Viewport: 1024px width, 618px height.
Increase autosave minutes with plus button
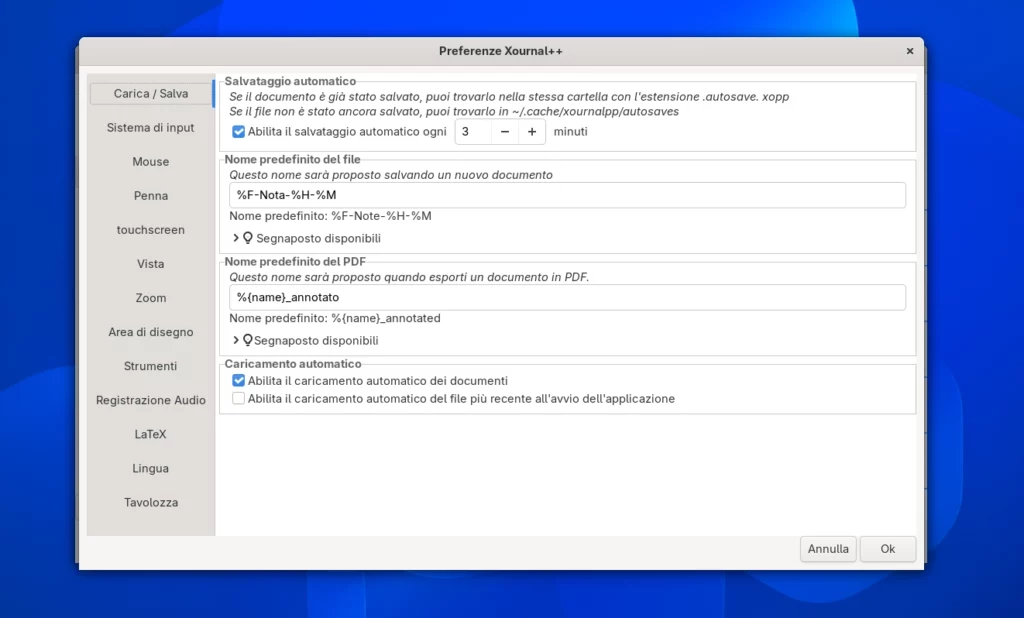click(532, 131)
